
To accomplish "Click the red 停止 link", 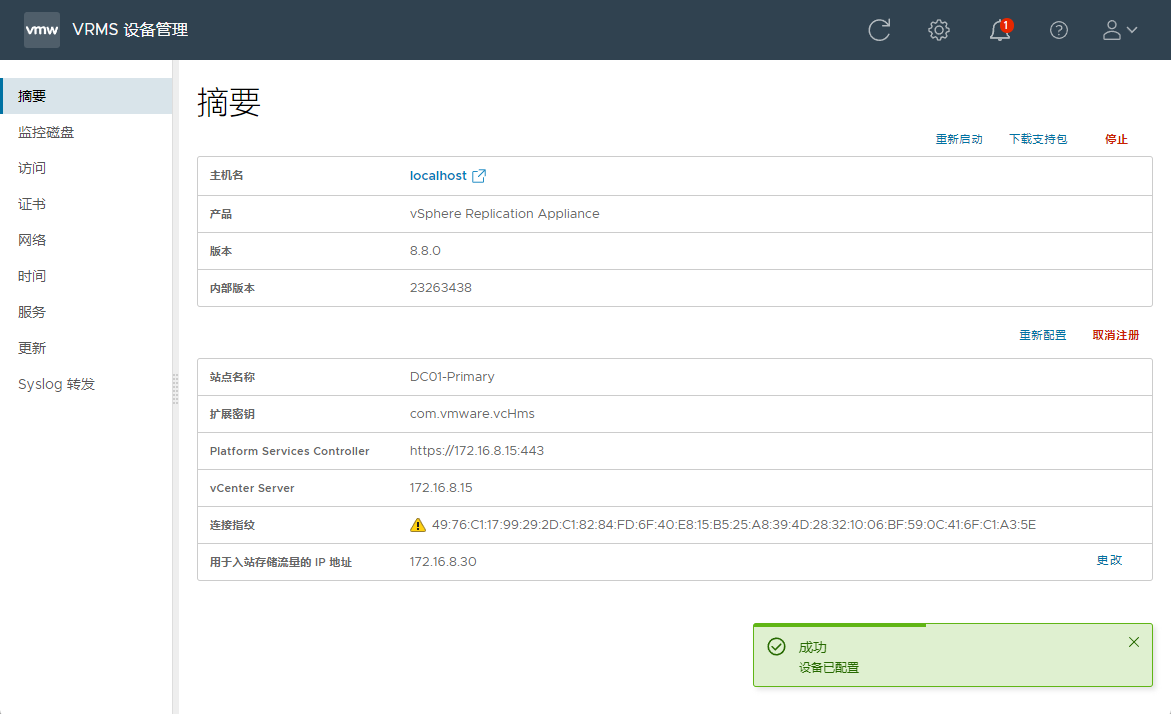I will [x=1116, y=140].
